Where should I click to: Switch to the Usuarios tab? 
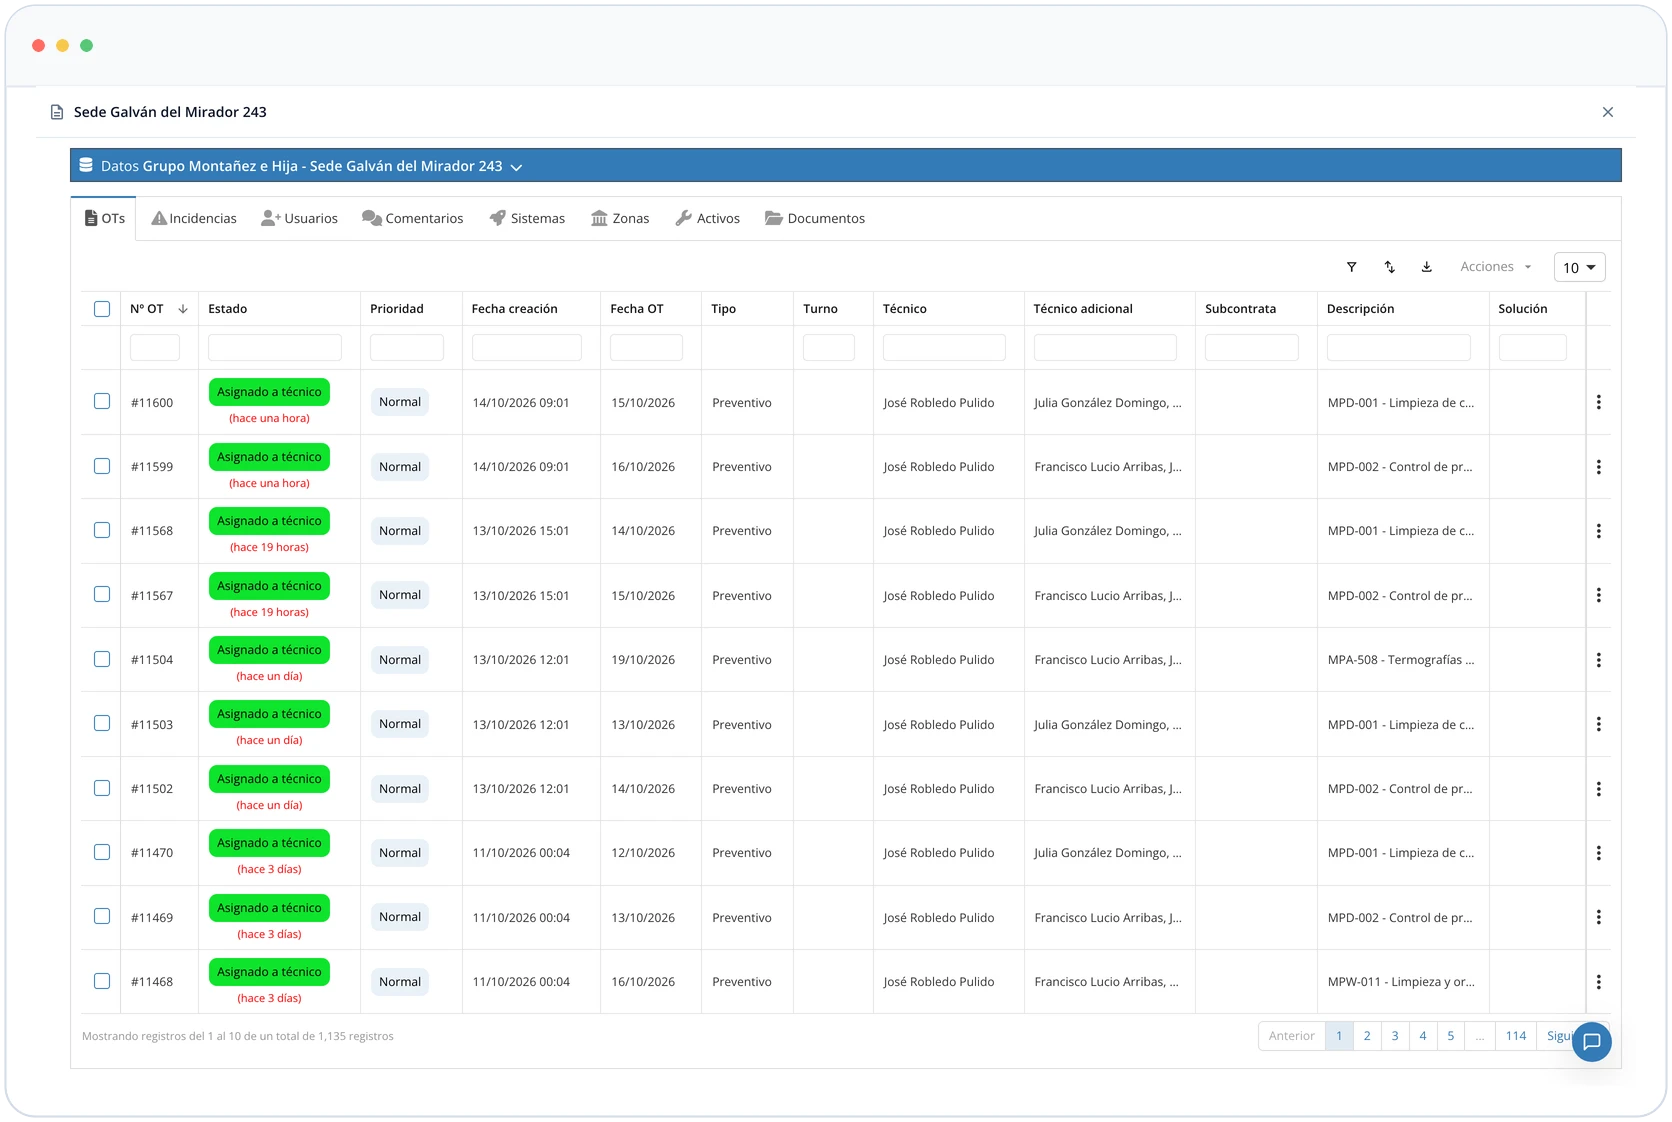click(299, 218)
